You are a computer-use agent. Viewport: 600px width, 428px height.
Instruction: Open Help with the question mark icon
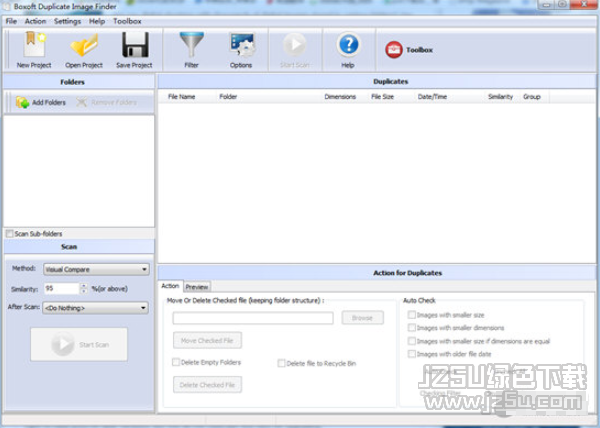[x=348, y=44]
